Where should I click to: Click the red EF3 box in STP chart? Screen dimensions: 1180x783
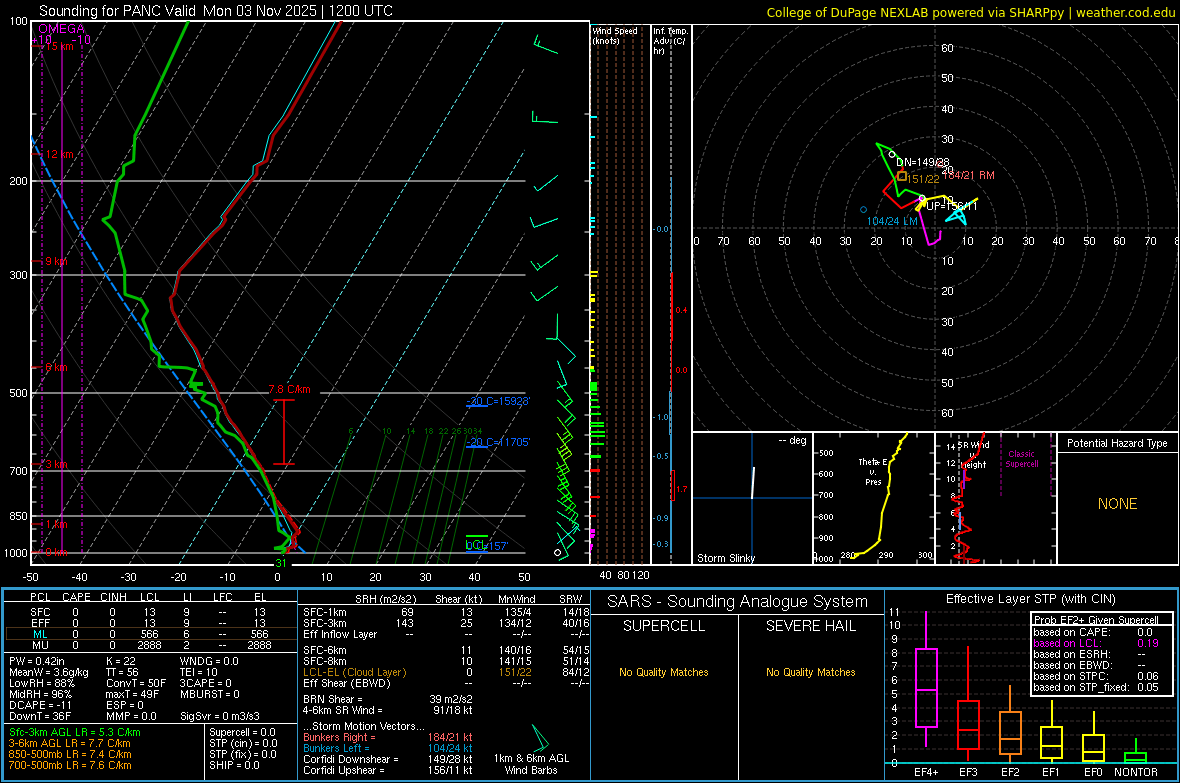(968, 725)
